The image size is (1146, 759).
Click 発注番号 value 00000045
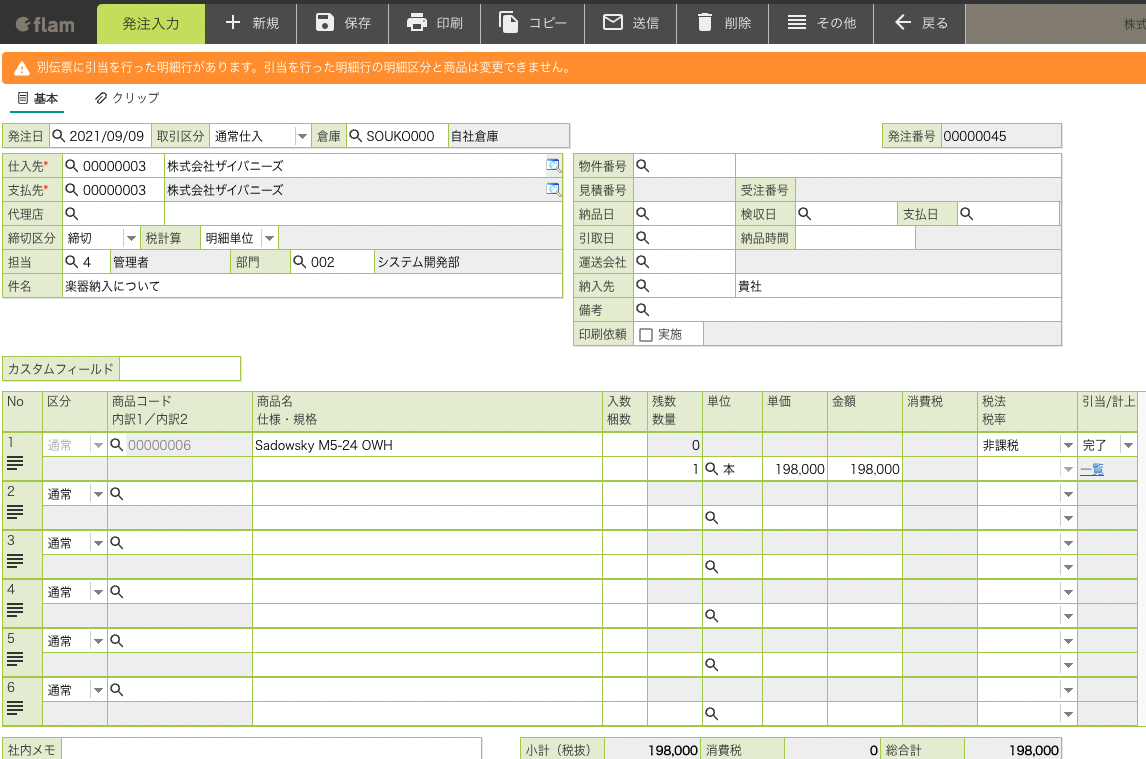coord(974,136)
